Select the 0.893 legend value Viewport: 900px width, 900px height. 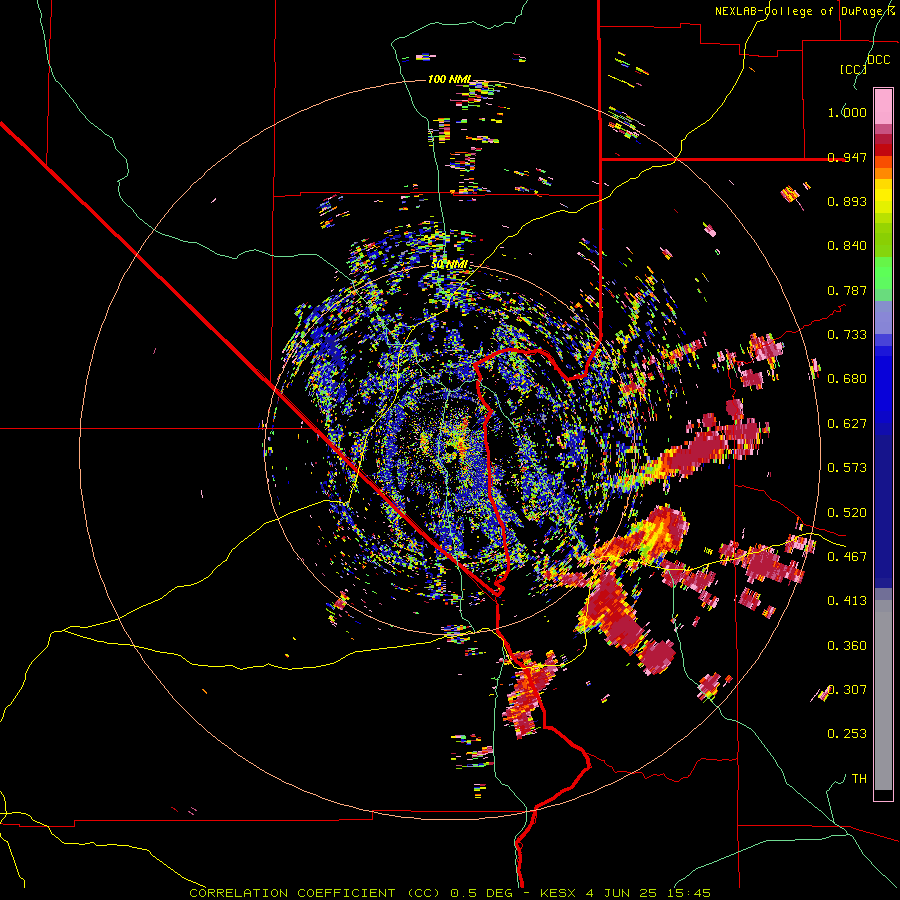coord(847,201)
